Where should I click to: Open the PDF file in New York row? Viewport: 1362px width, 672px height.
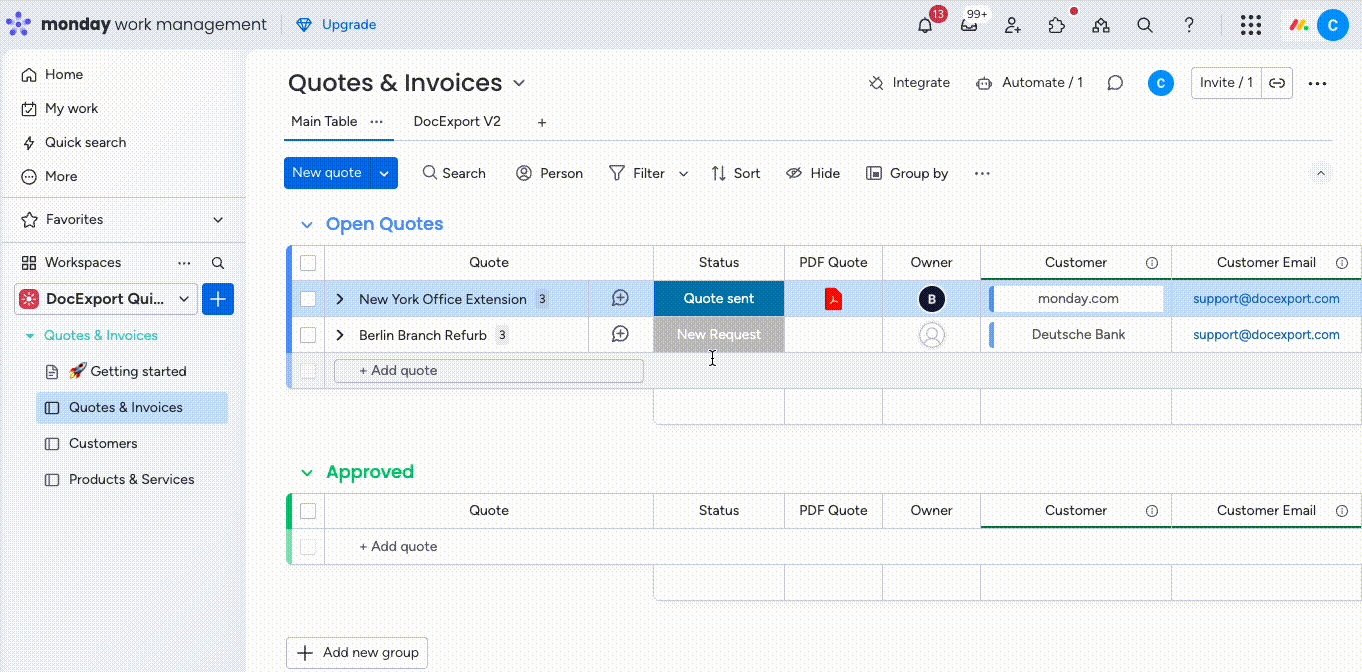(x=833, y=298)
